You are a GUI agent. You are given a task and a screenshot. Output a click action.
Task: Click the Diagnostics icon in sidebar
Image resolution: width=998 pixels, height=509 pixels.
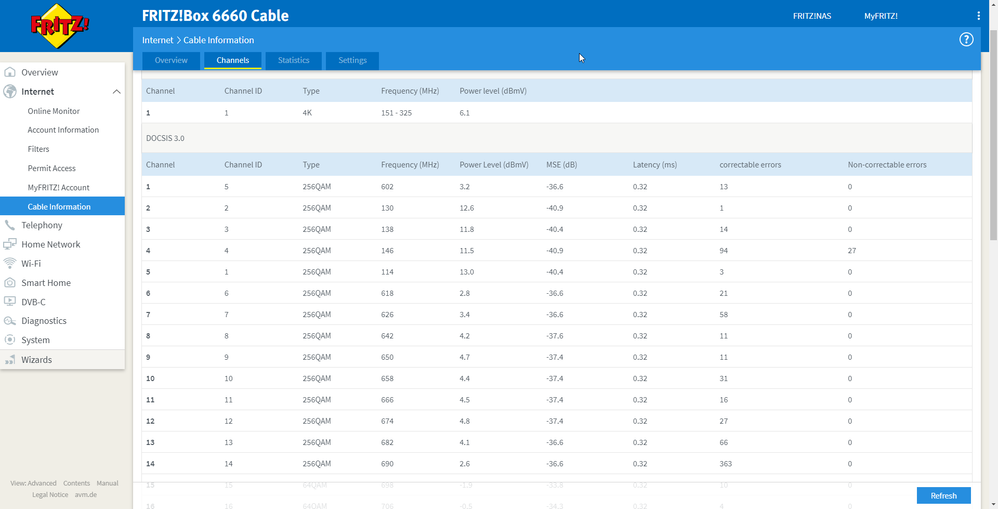click(10, 321)
